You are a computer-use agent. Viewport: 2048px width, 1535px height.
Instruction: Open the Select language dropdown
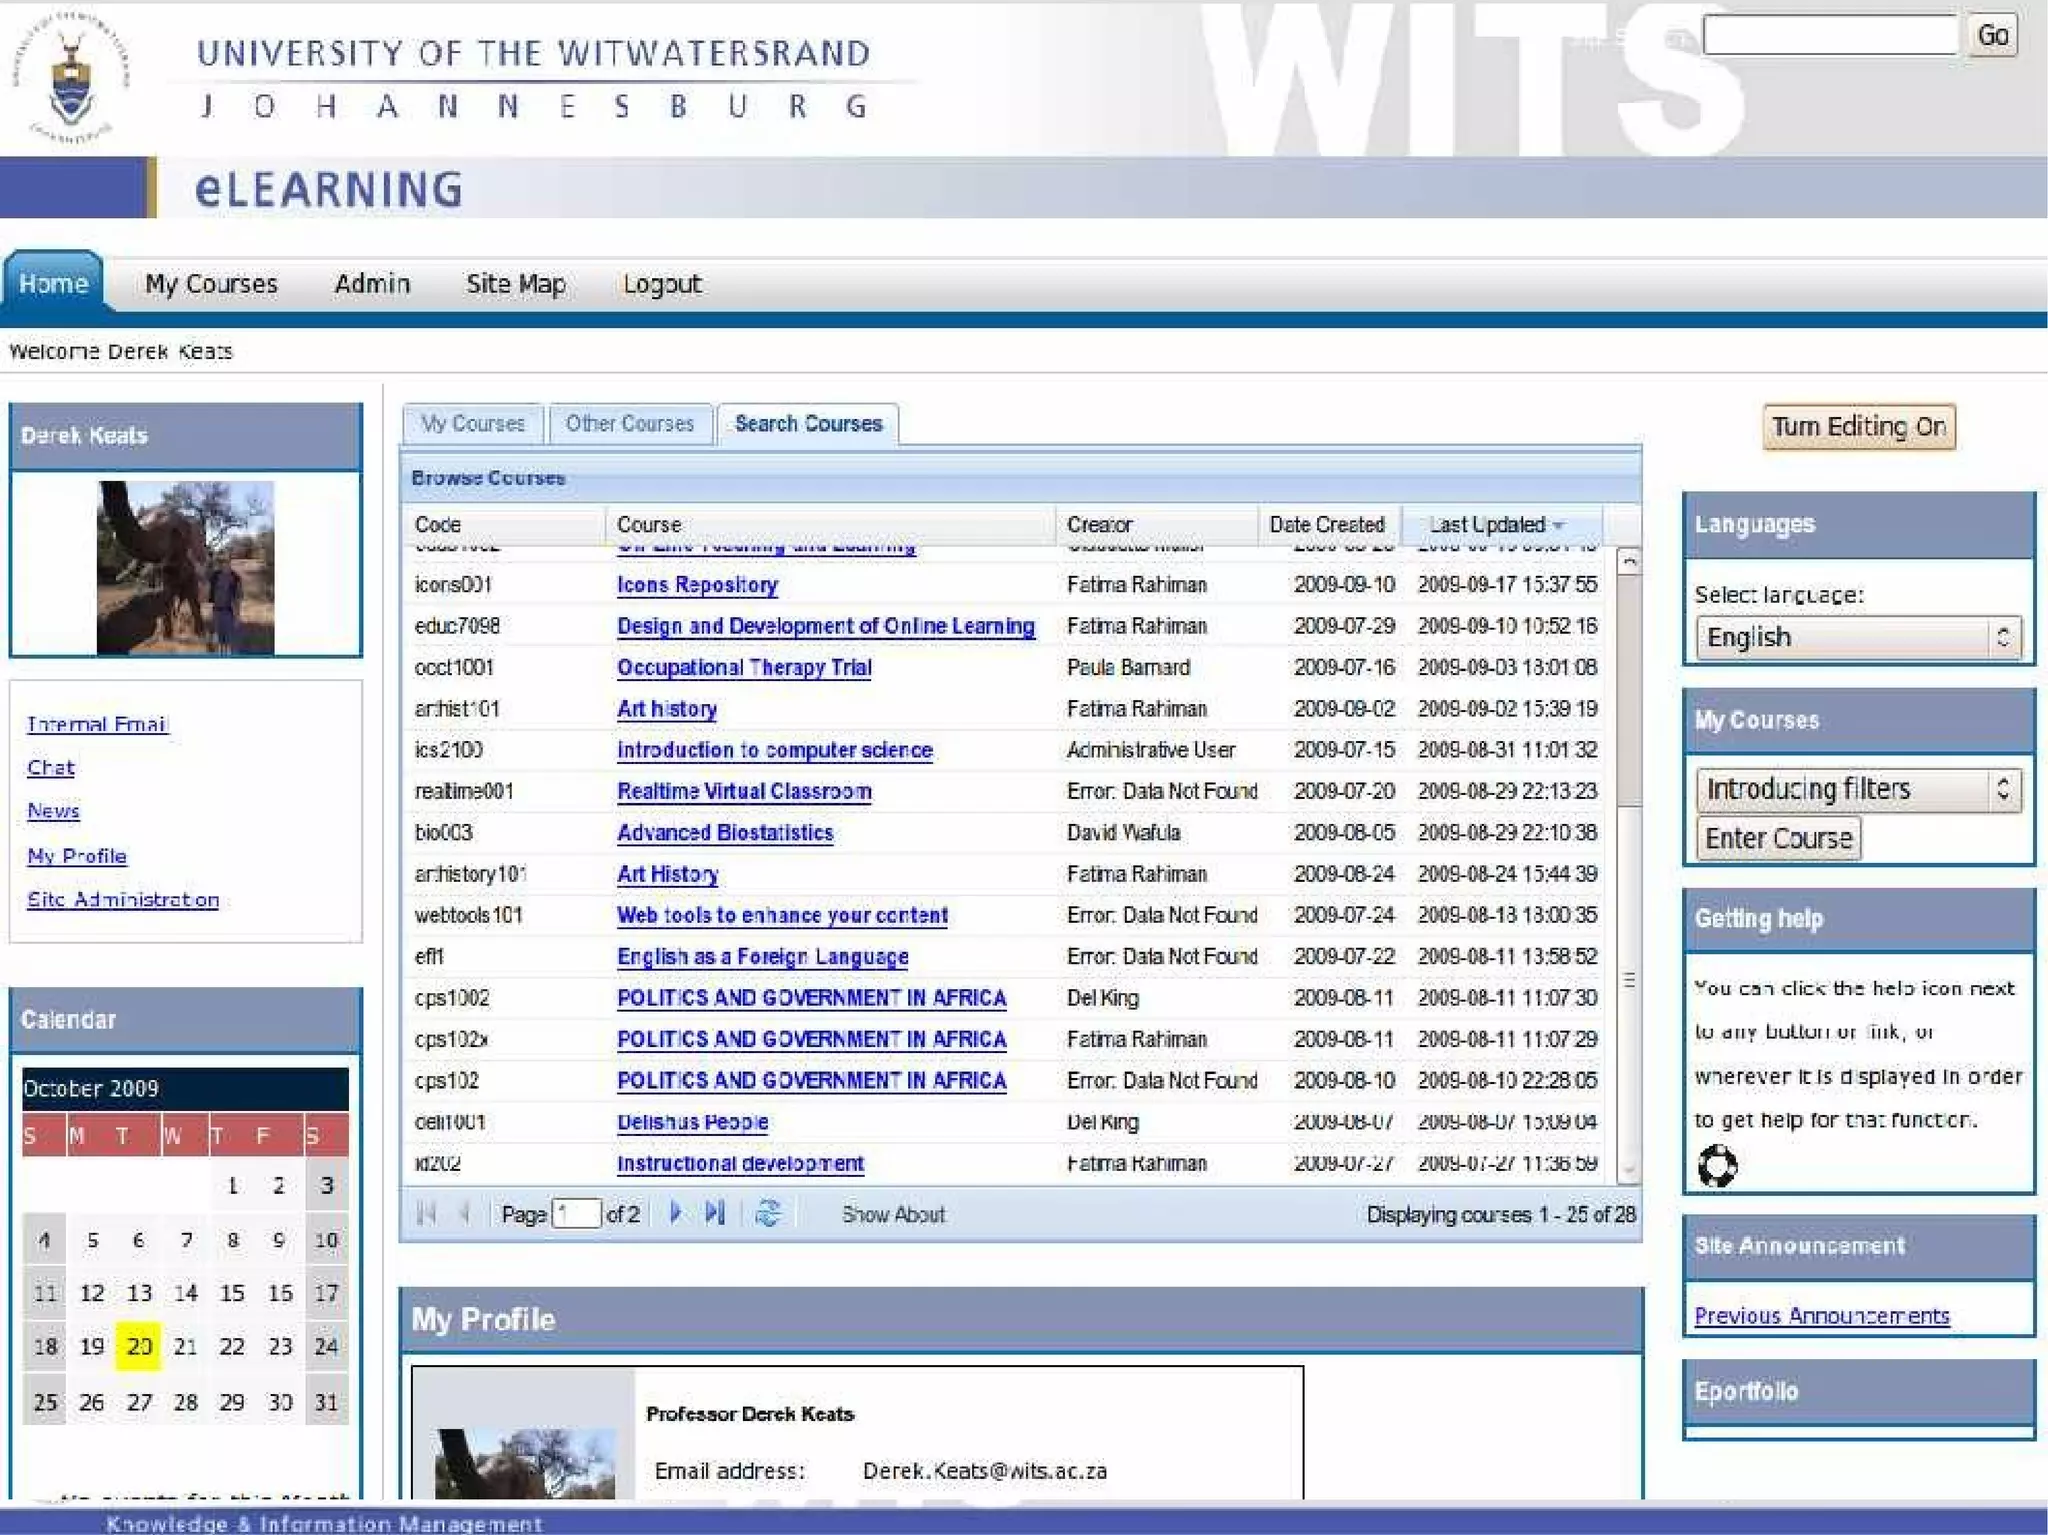coord(1858,637)
